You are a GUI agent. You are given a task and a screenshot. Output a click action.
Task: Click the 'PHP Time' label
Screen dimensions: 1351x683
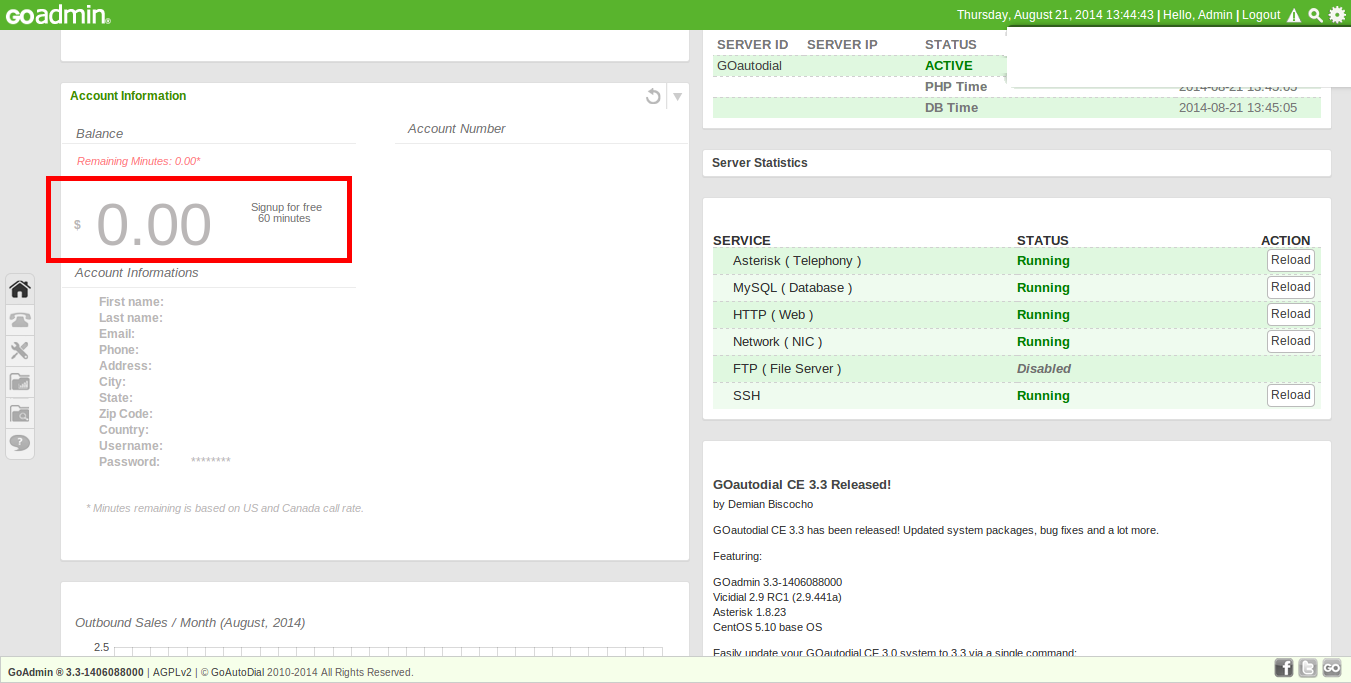(x=956, y=87)
